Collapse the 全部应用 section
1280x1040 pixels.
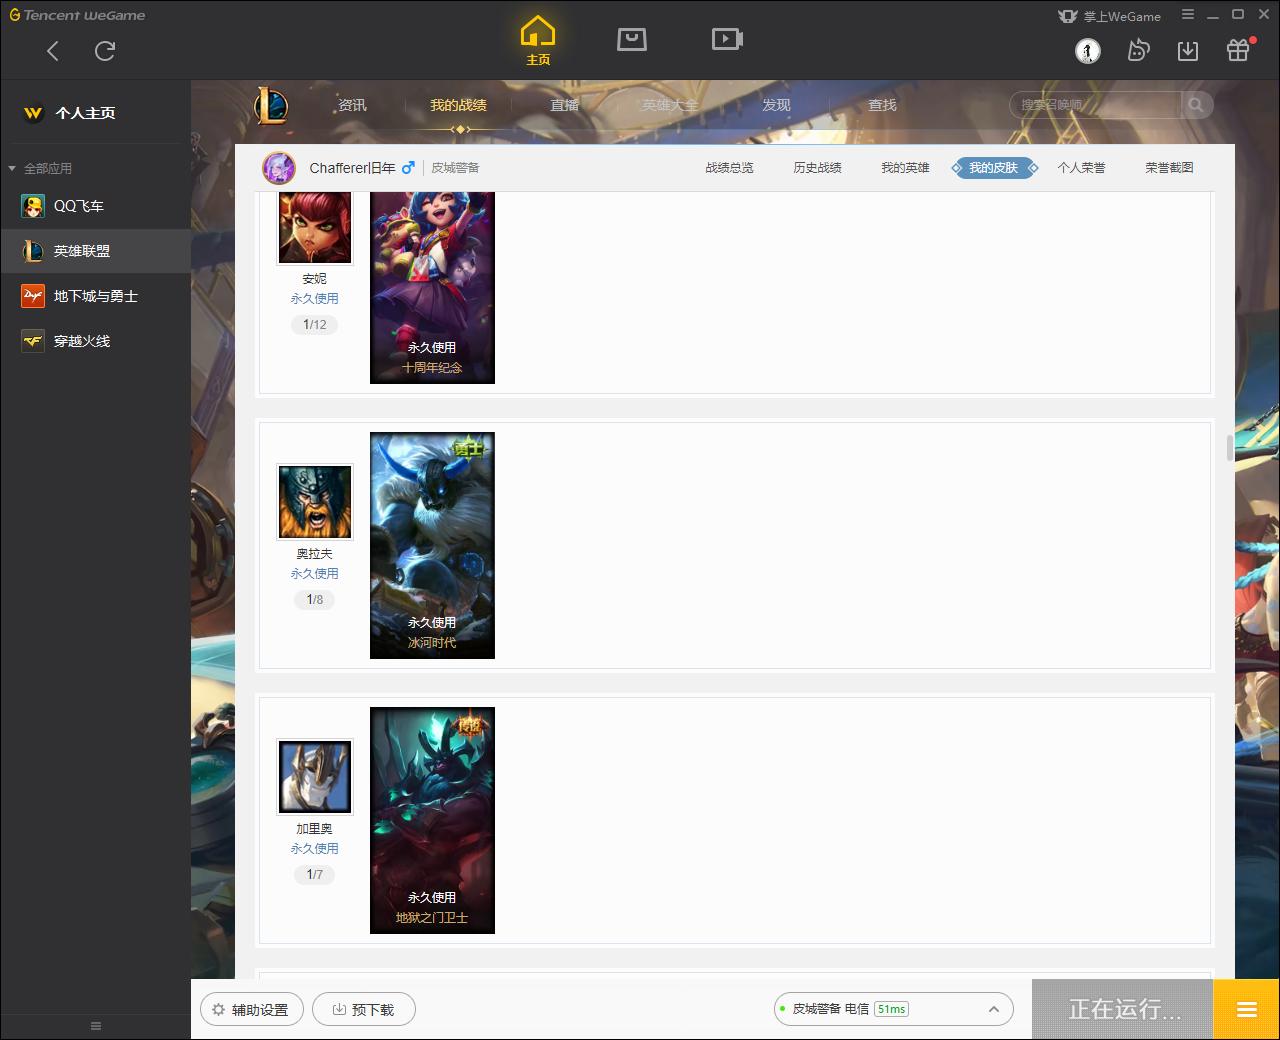coord(40,168)
